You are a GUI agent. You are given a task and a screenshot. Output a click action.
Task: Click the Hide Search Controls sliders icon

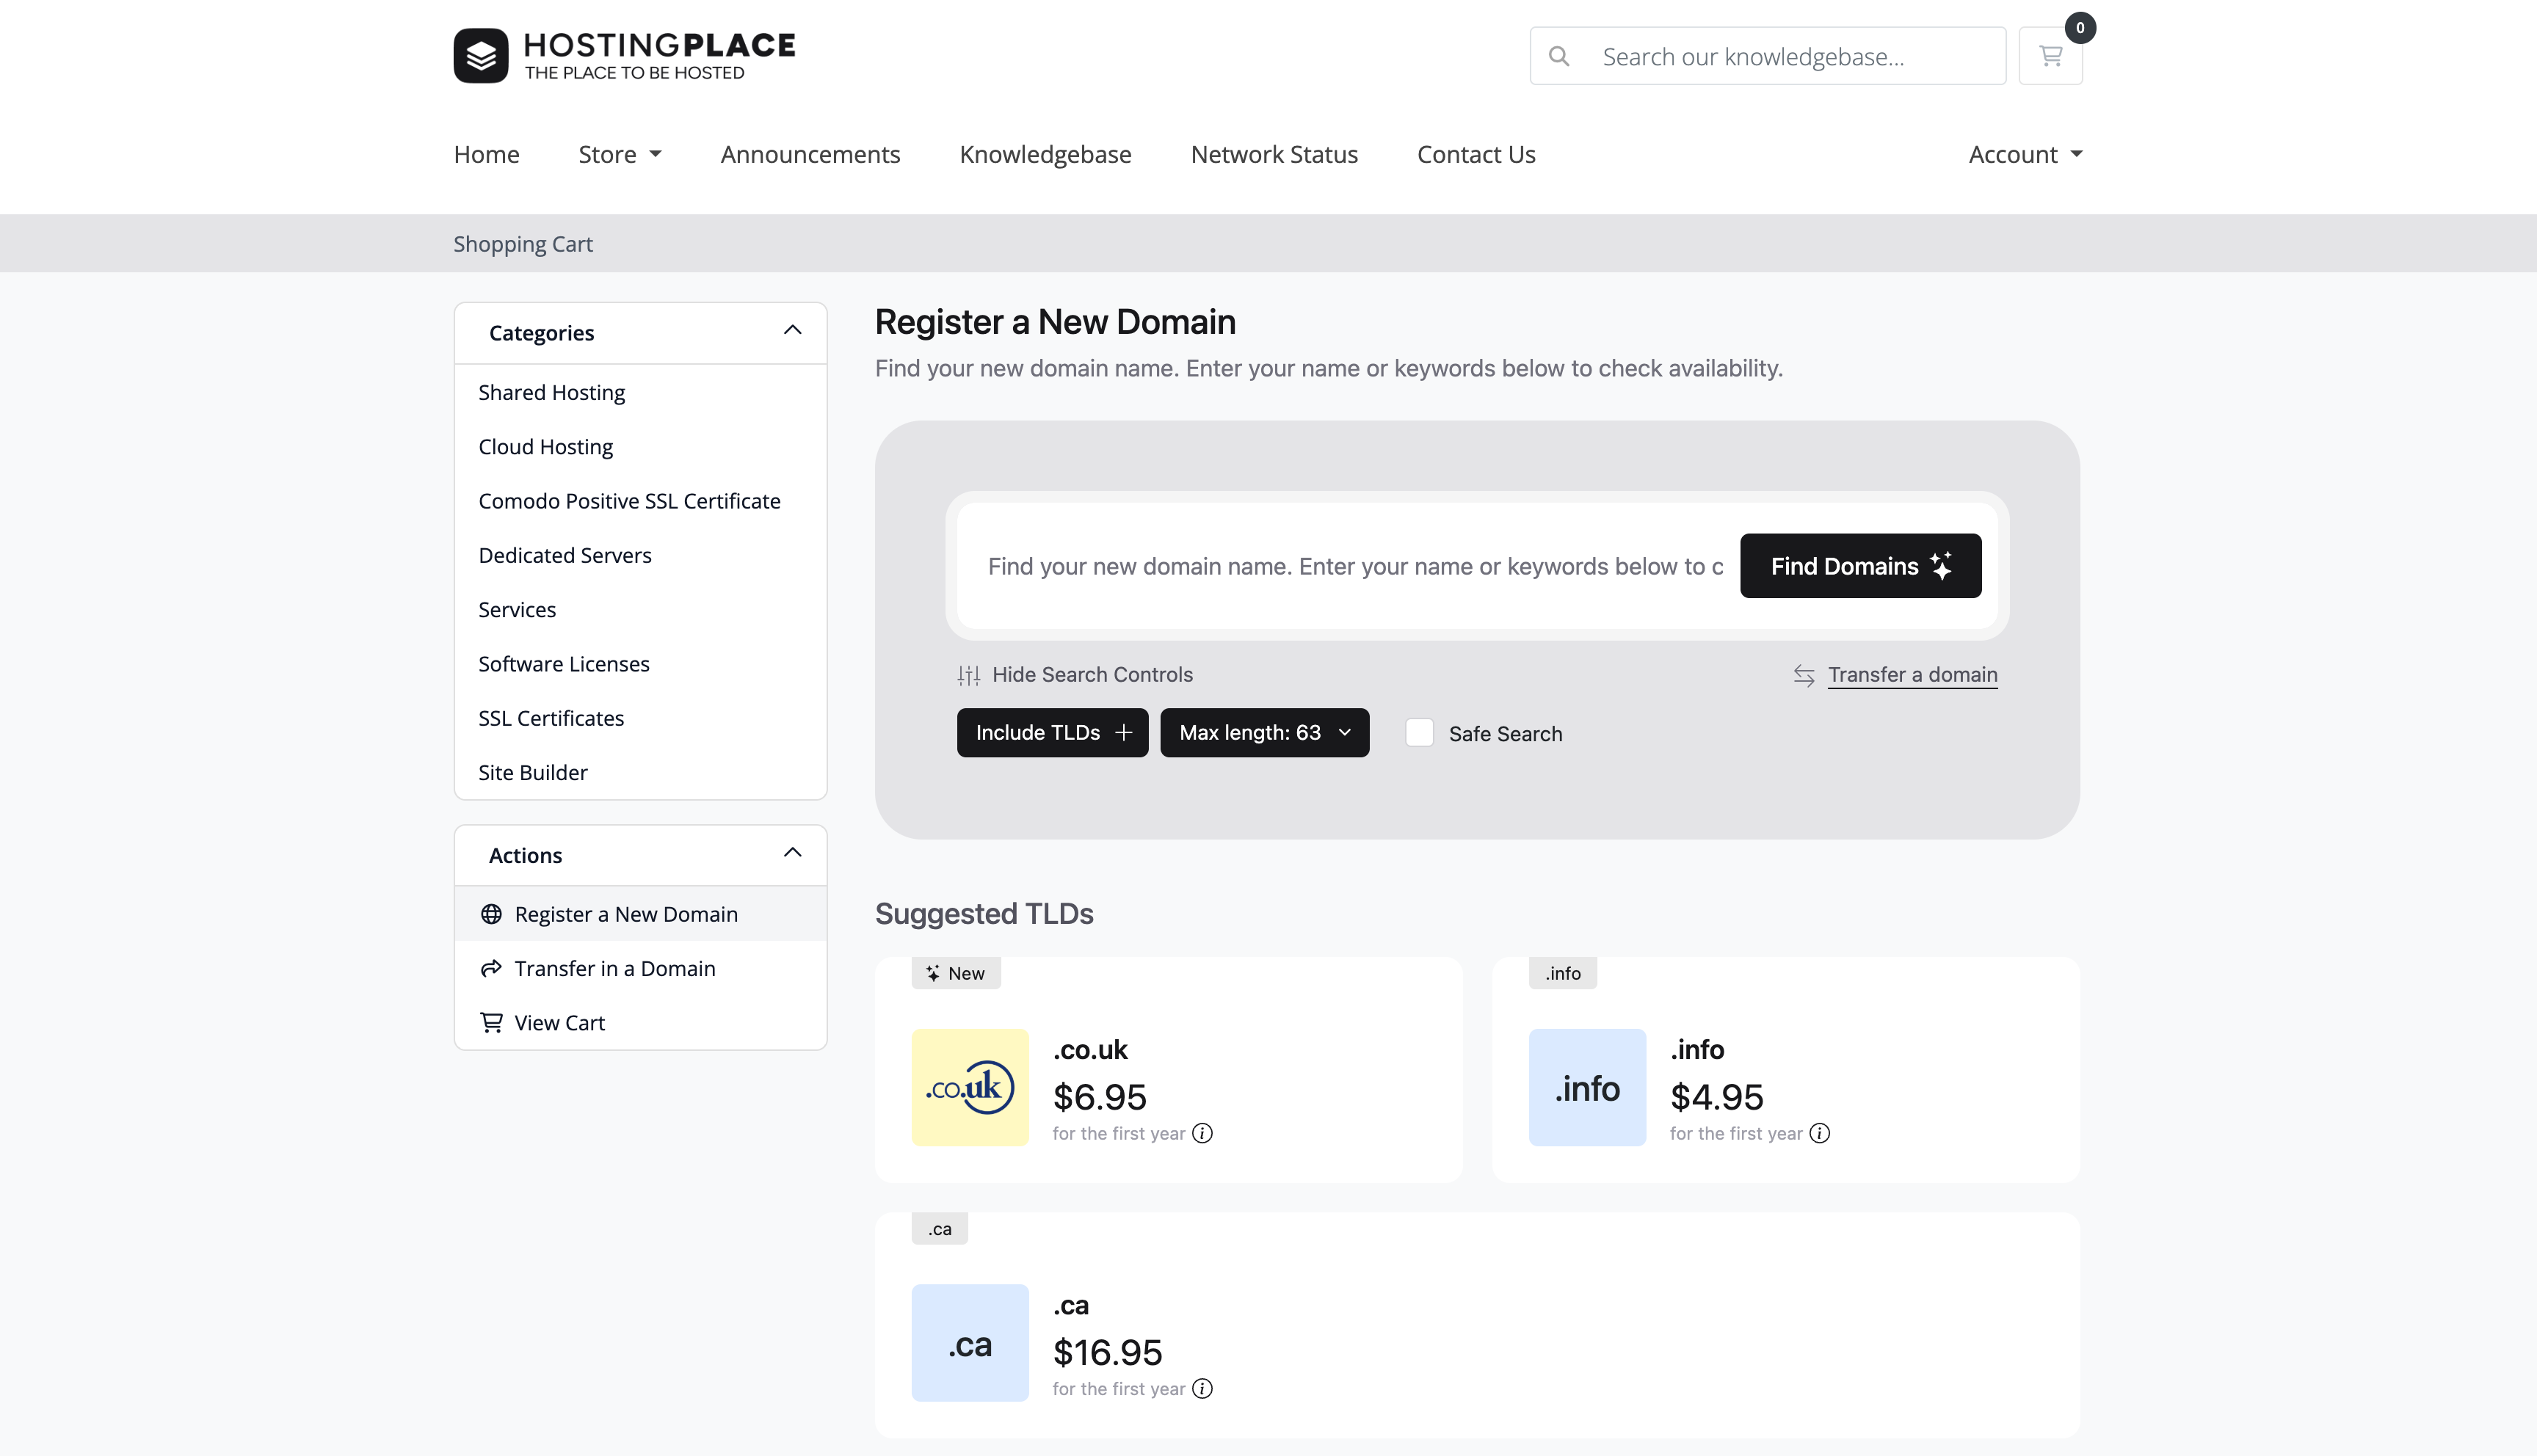click(x=968, y=676)
